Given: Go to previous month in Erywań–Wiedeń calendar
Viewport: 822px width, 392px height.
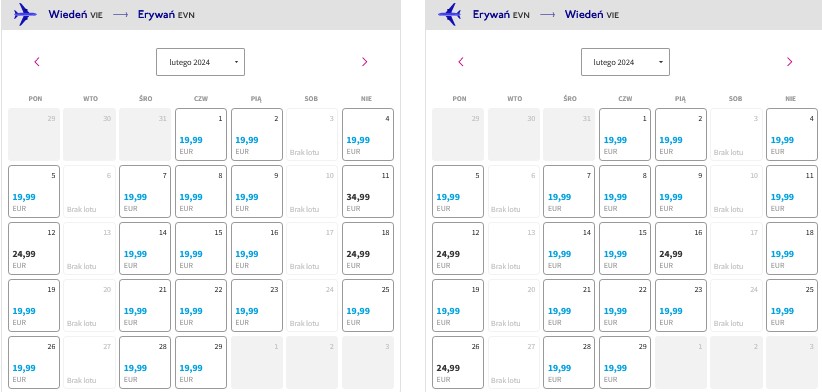Looking at the screenshot, I should (461, 62).
